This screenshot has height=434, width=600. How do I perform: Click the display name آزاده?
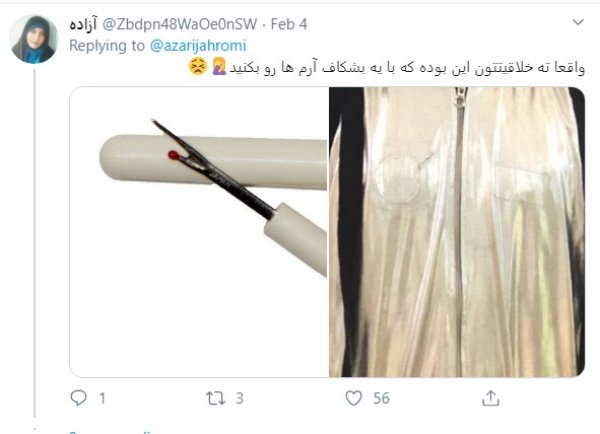click(x=83, y=24)
